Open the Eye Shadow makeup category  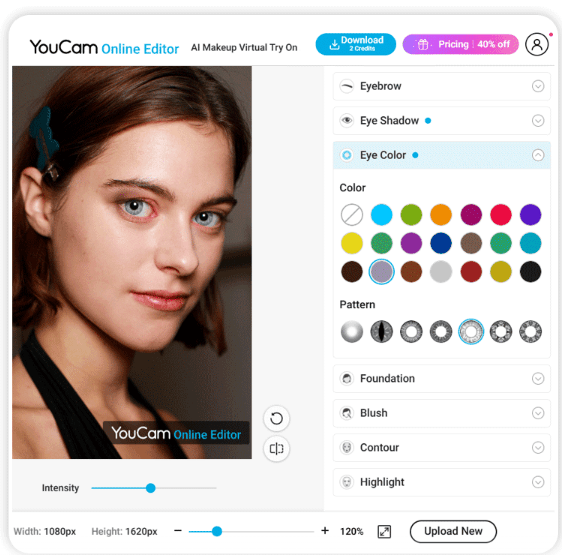[x=442, y=120]
